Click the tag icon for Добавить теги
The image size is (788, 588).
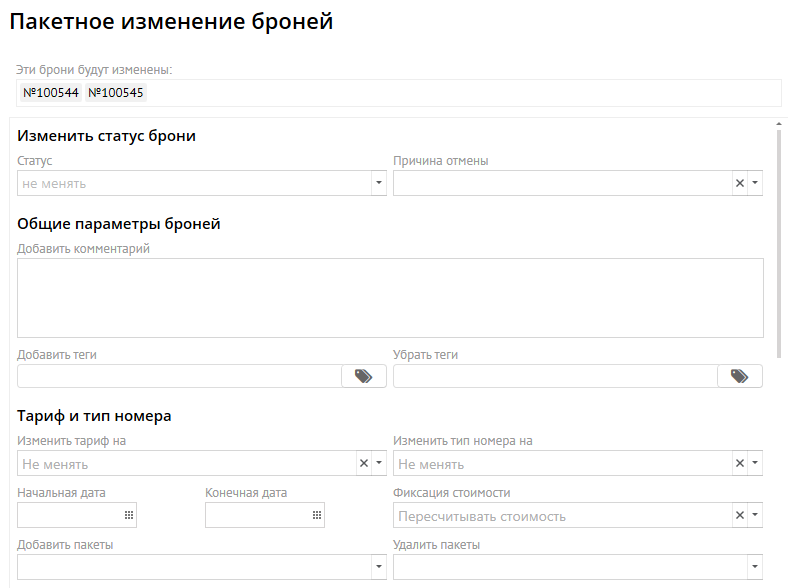click(x=363, y=376)
